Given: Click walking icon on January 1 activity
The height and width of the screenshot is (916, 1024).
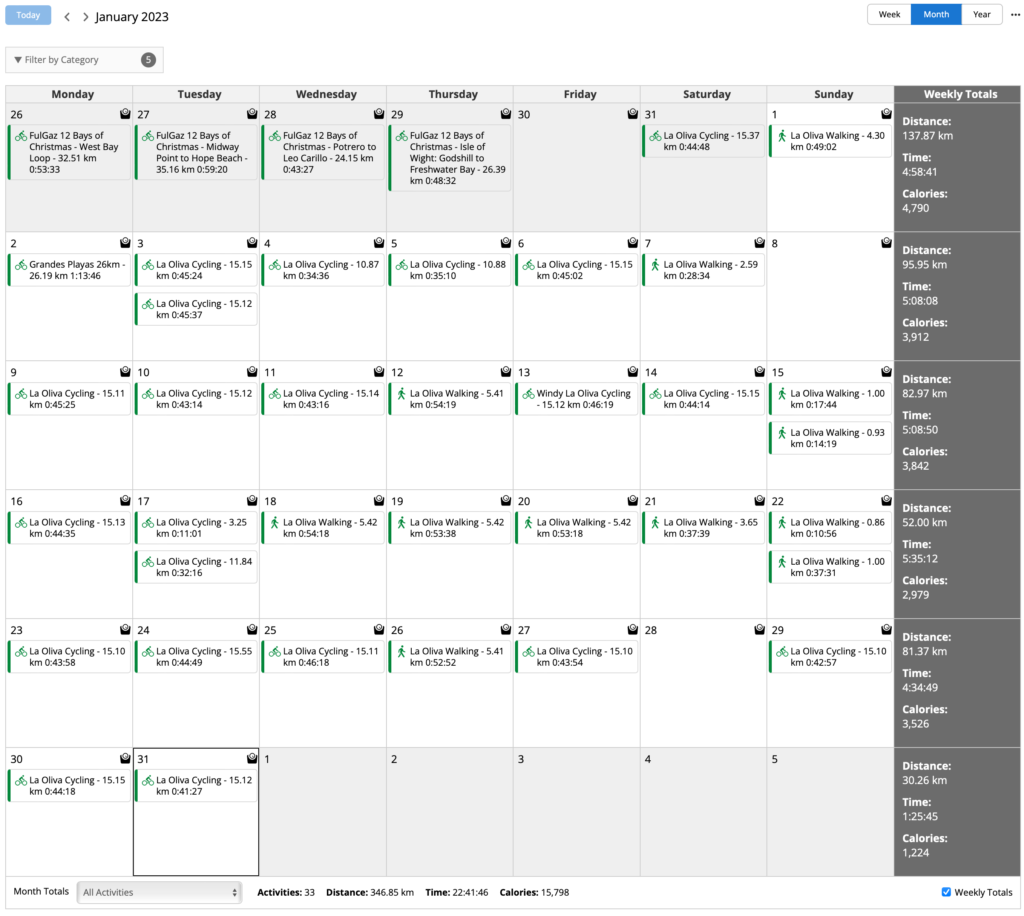Looking at the screenshot, I should tap(782, 136).
